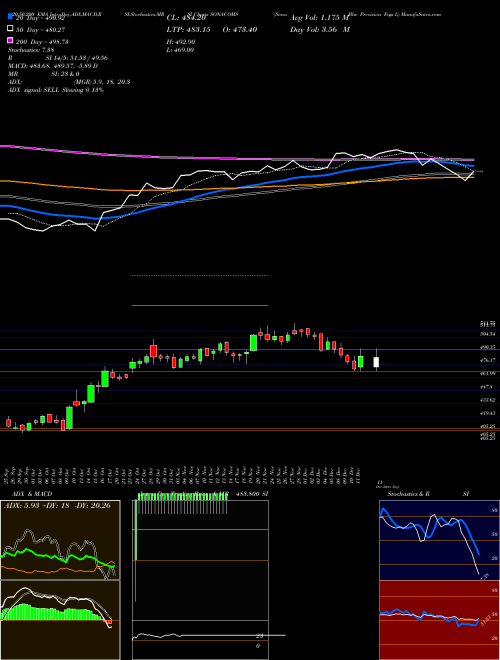Open the red RSI panel chart

439,620
